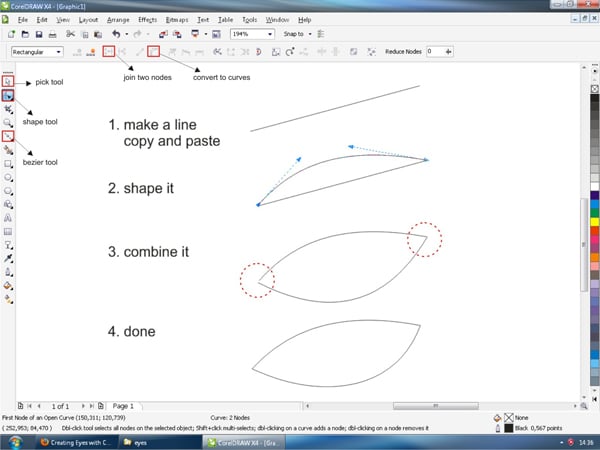This screenshot has height=450, width=600.
Task: Select the Shape tool
Action: [8, 95]
